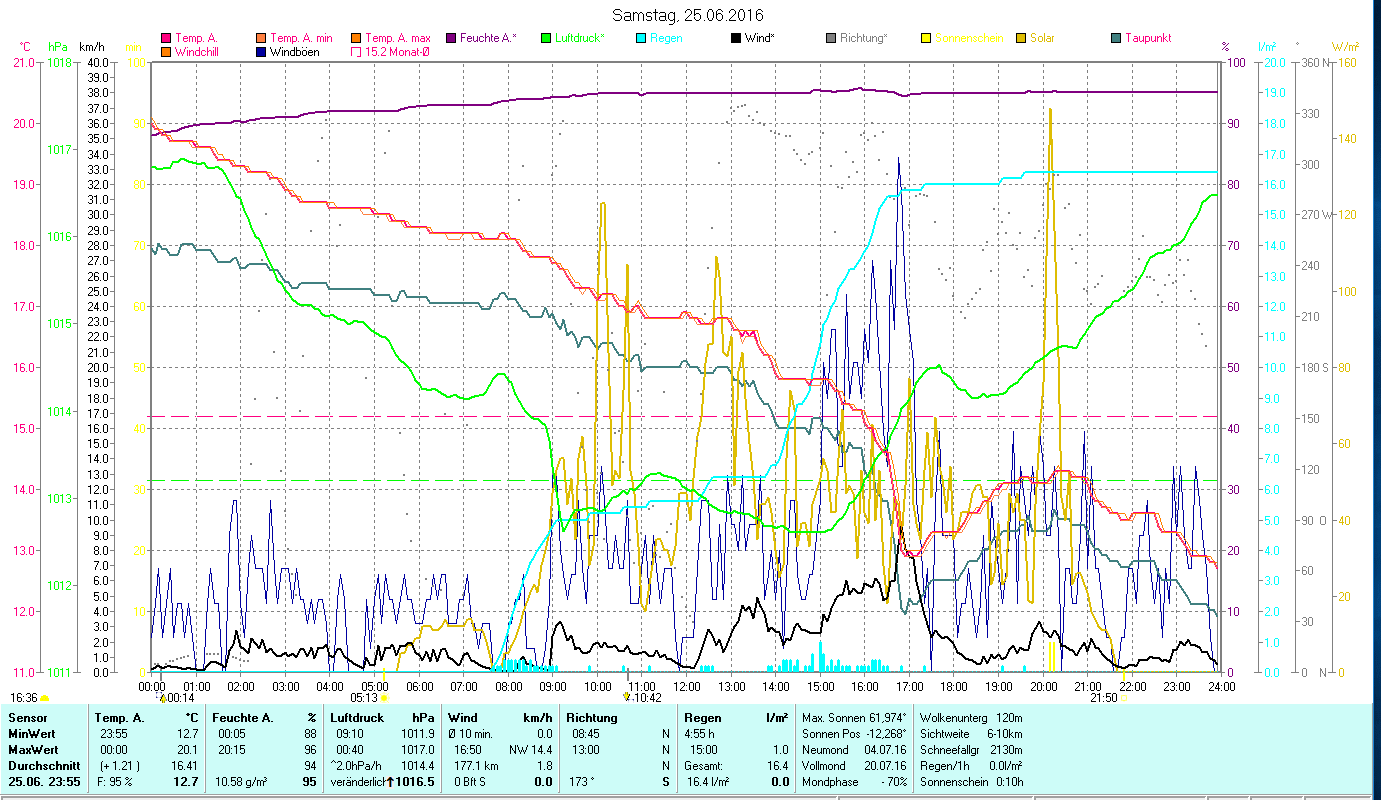Click the purple Feuchte A.* legend square

(451, 38)
